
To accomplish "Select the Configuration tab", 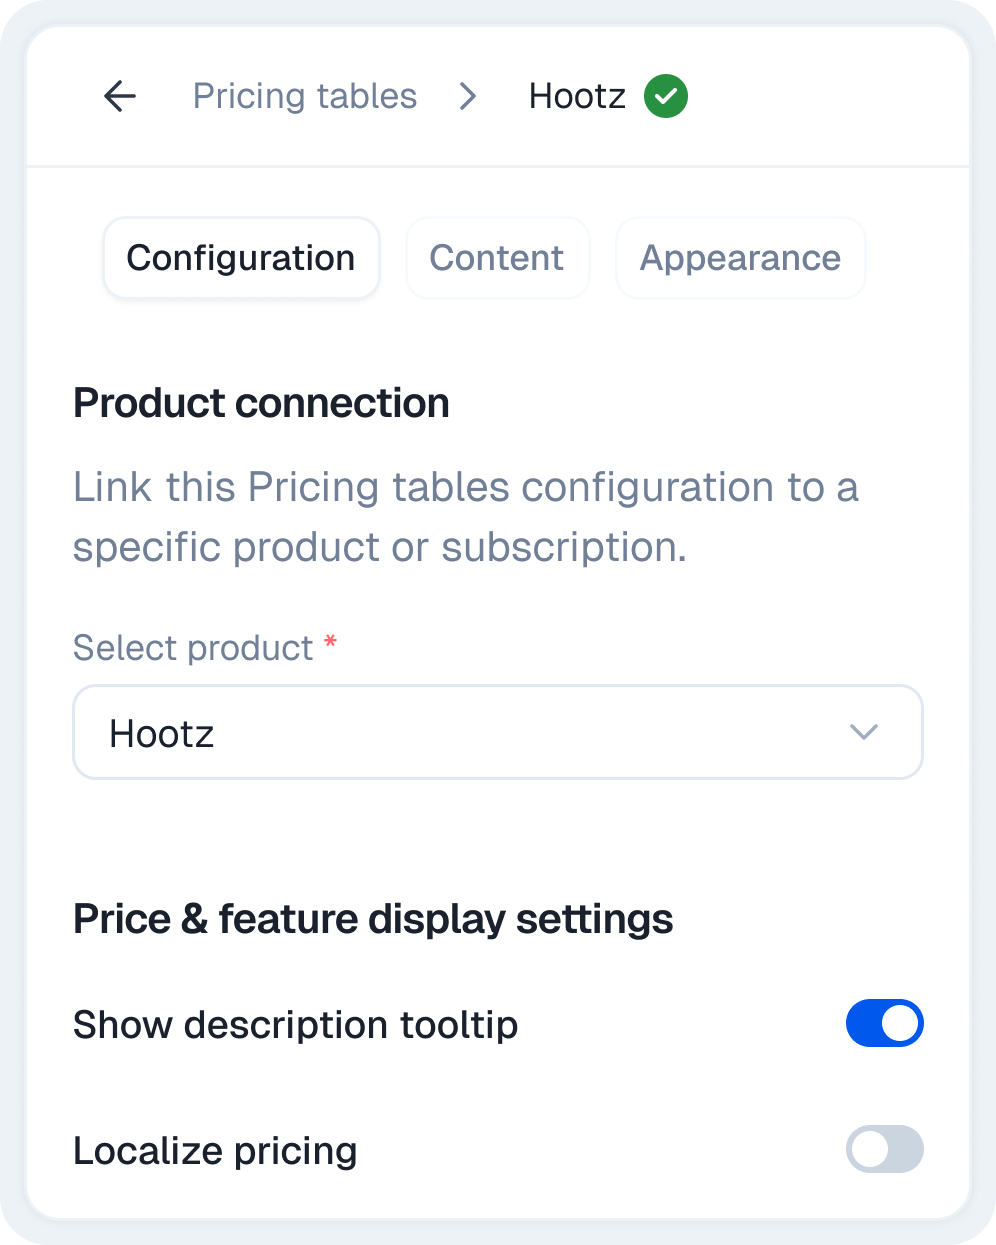I will tap(241, 258).
